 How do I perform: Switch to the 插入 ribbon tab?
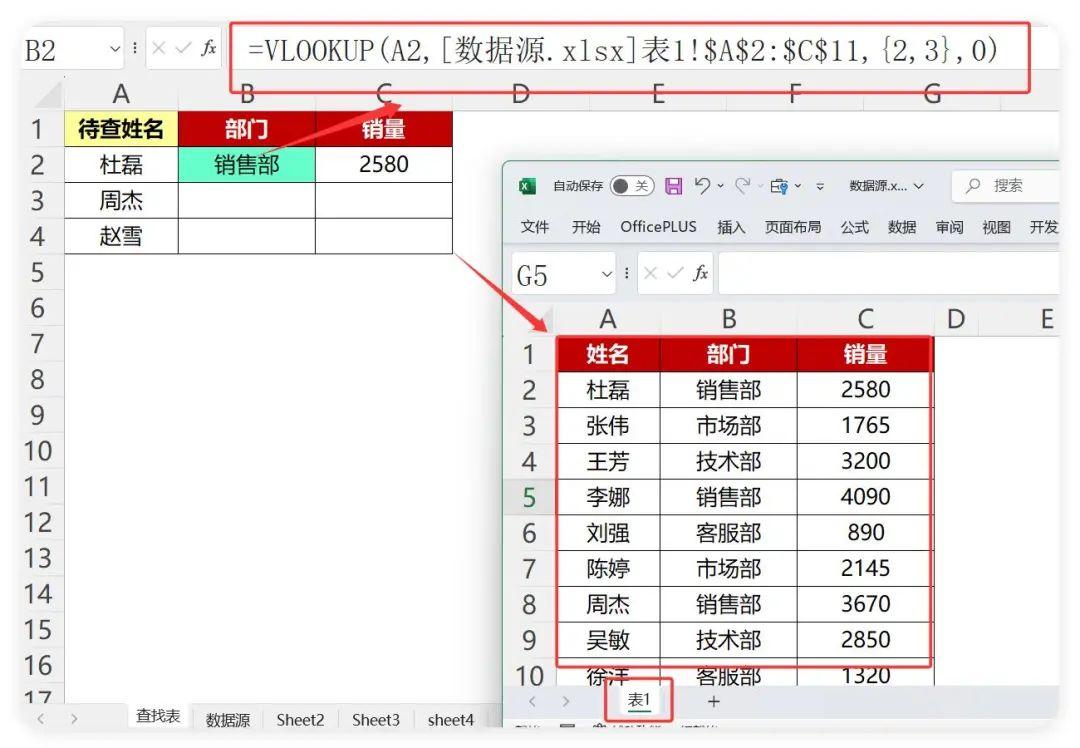(731, 227)
